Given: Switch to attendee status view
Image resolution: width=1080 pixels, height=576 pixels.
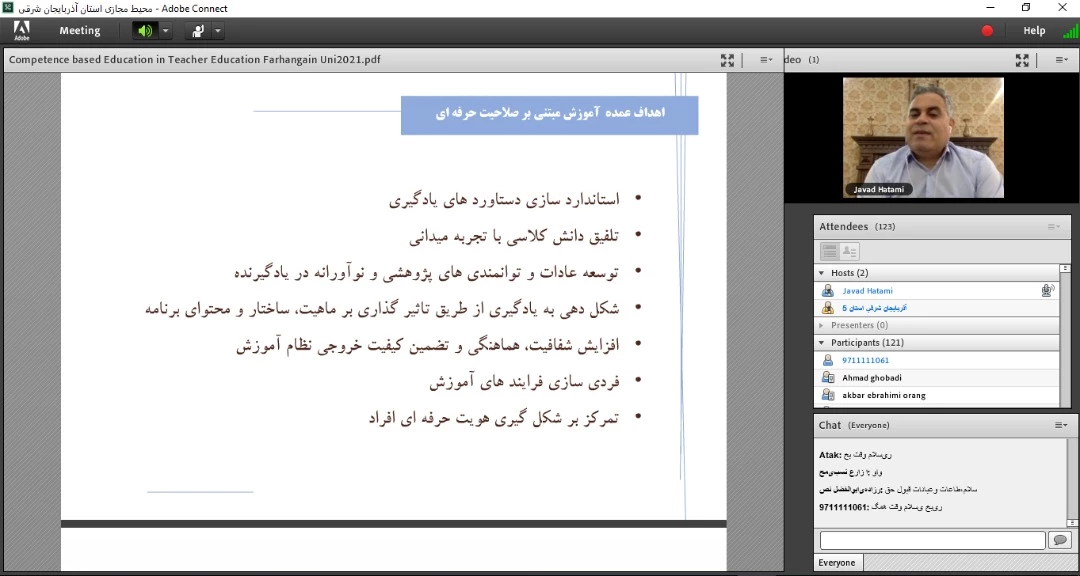Looking at the screenshot, I should click(x=850, y=251).
